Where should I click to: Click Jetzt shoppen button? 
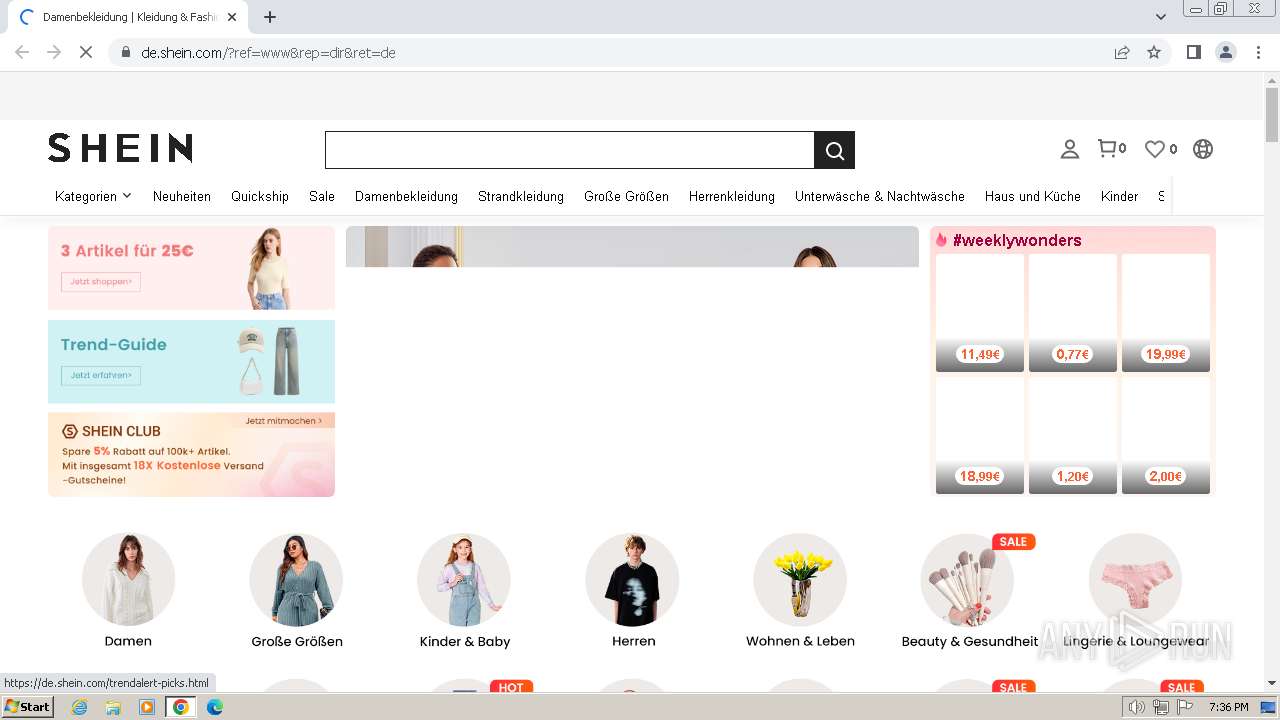tap(101, 282)
